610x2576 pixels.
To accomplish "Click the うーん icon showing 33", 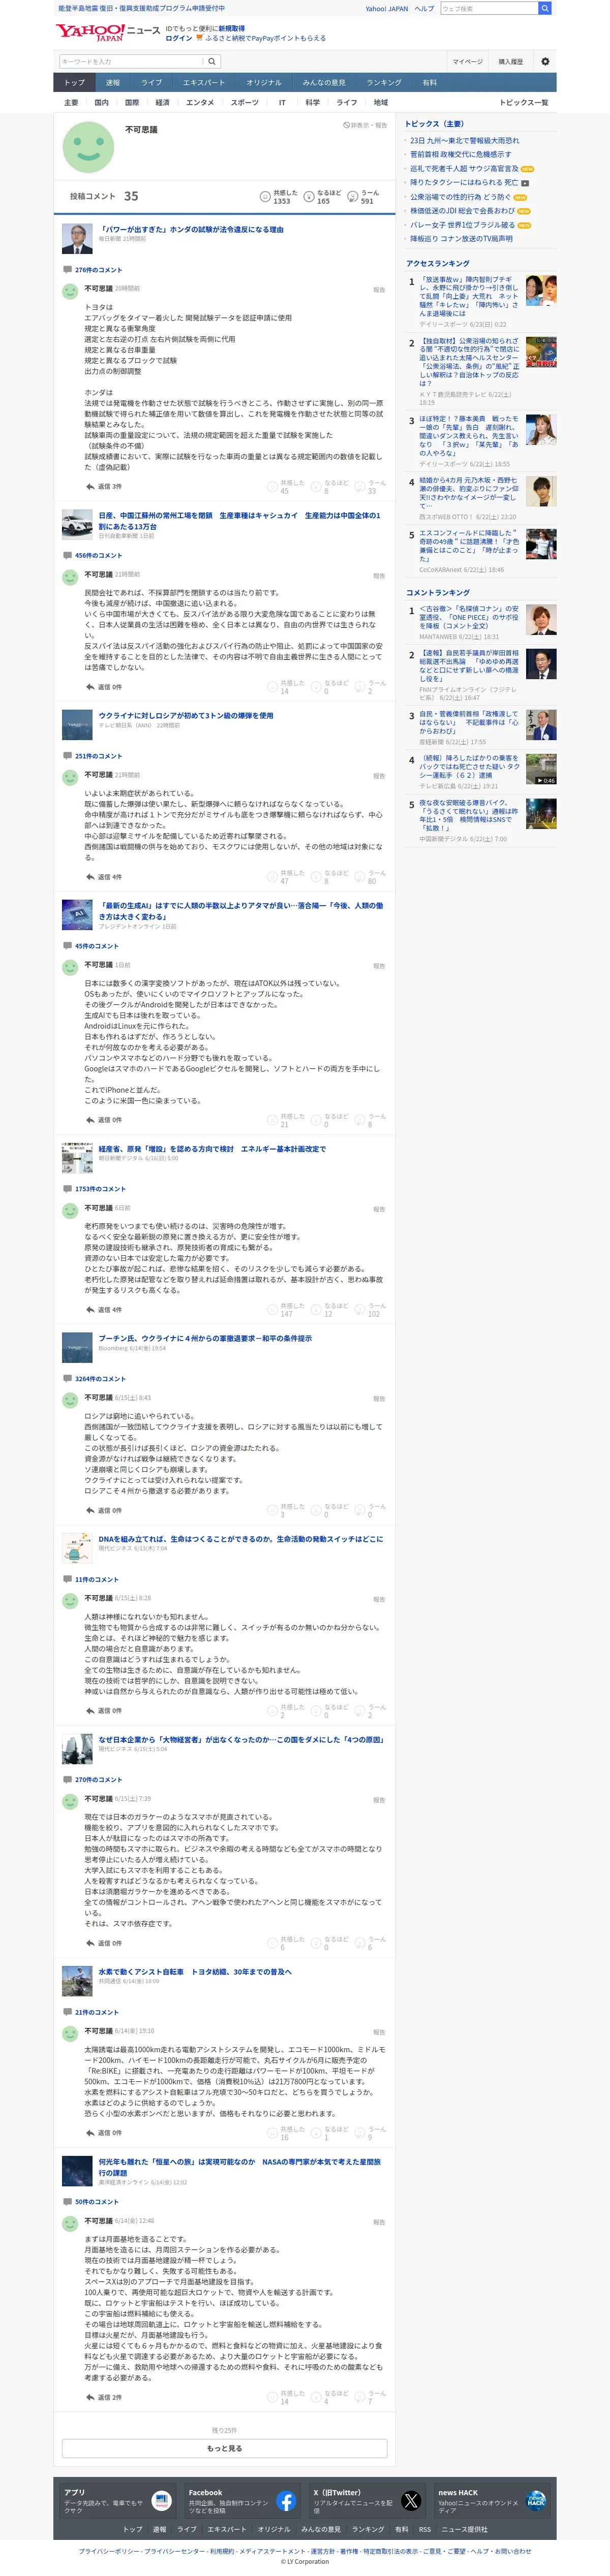I will [x=360, y=486].
